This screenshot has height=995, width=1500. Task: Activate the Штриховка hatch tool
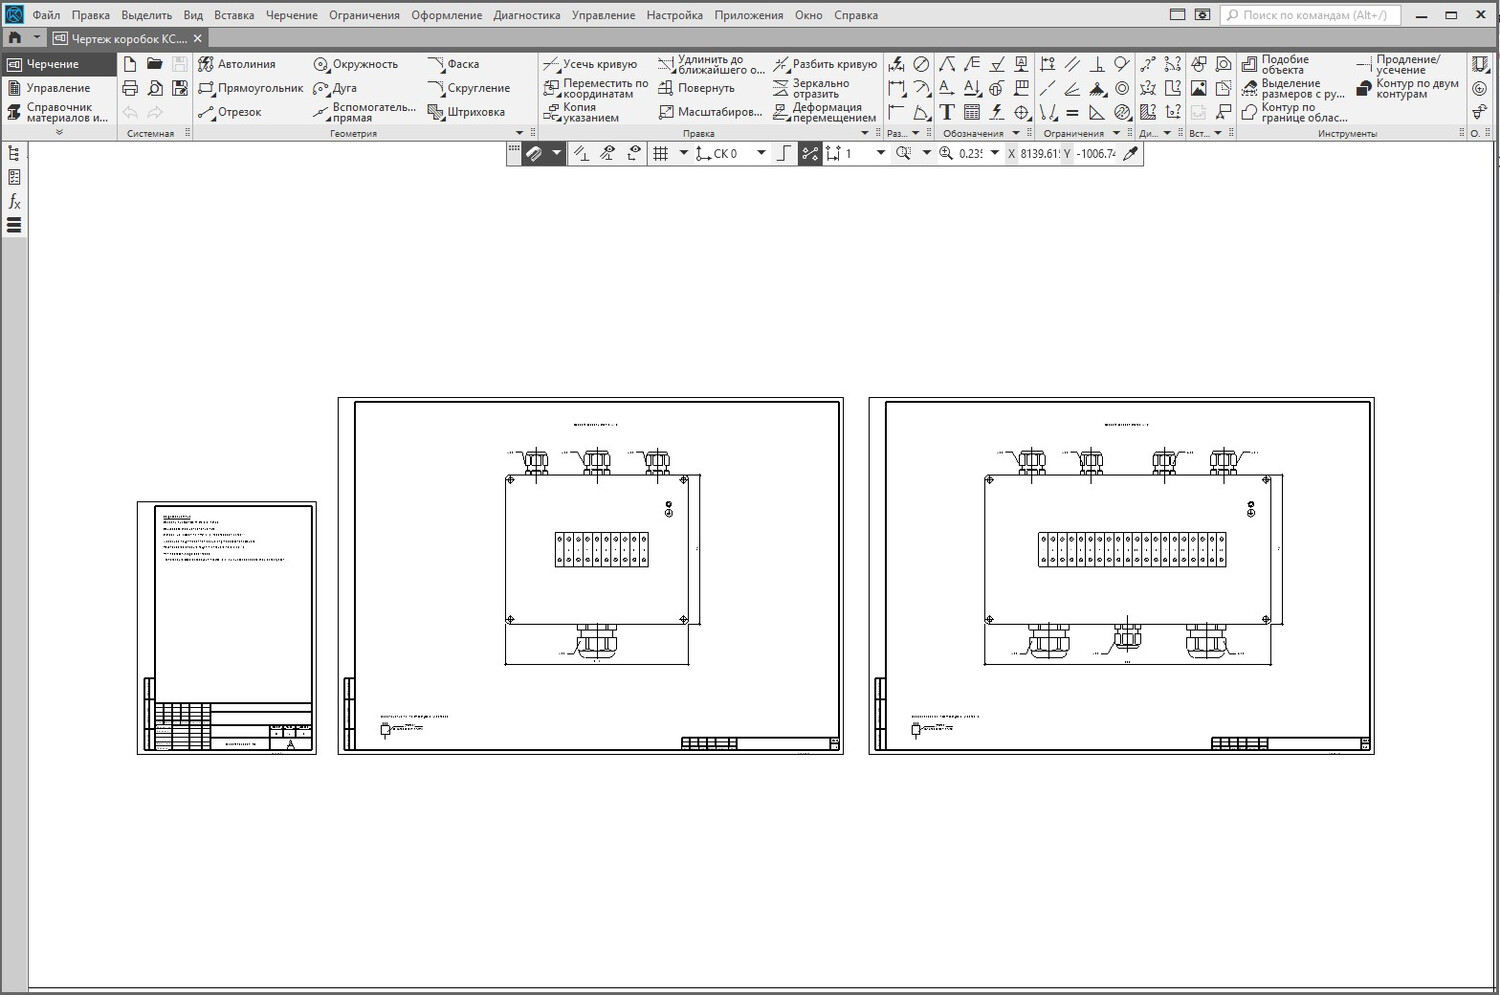pyautogui.click(x=466, y=112)
